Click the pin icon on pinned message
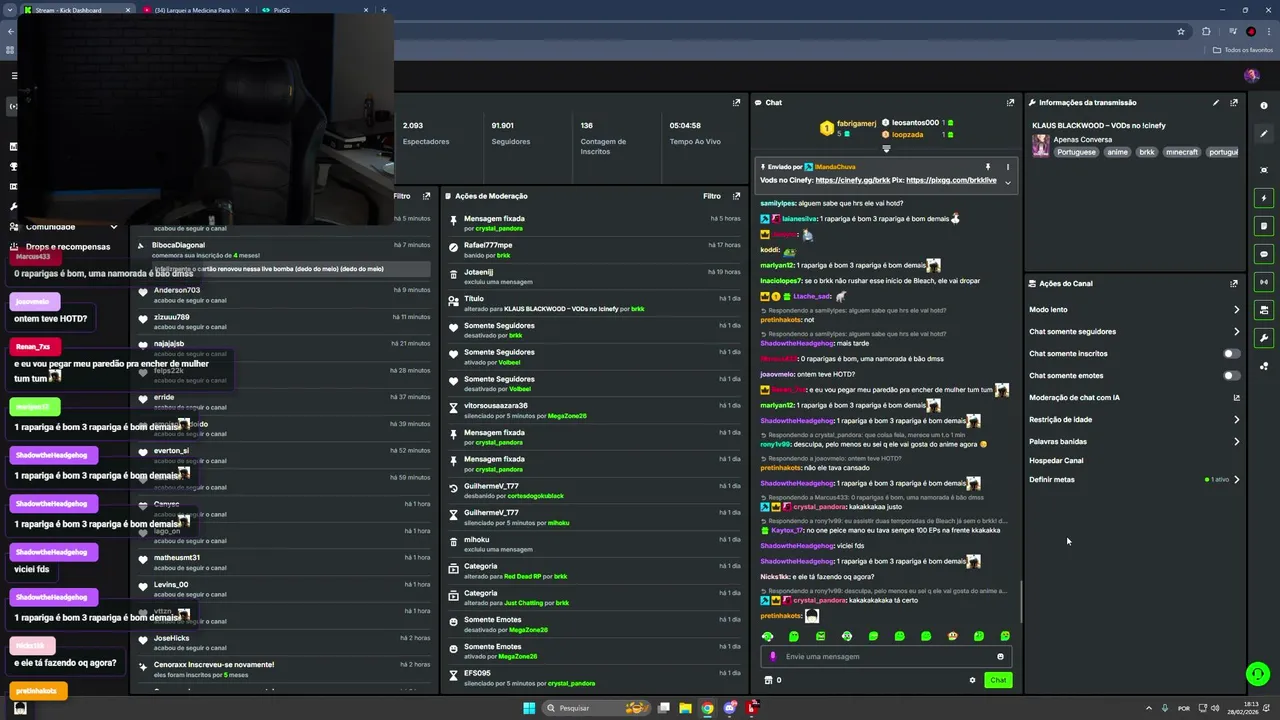This screenshot has width=1280, height=720. point(987,167)
